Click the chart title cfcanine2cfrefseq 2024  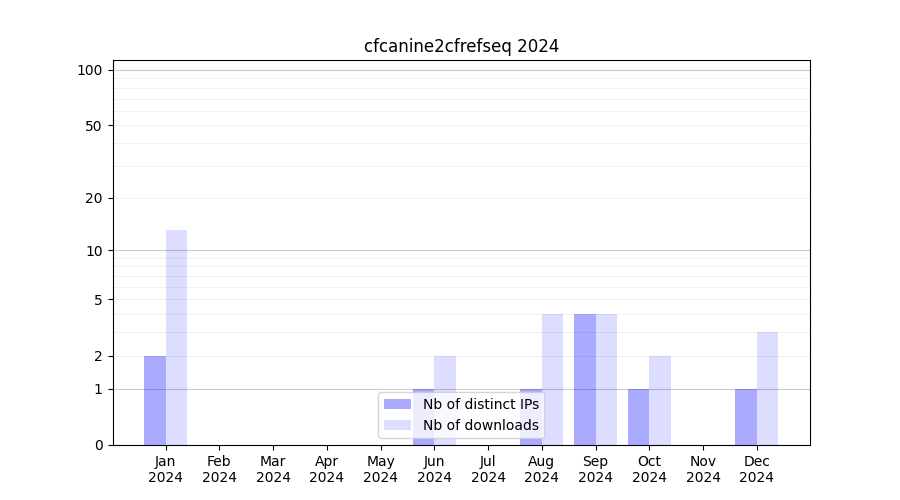coord(461,46)
